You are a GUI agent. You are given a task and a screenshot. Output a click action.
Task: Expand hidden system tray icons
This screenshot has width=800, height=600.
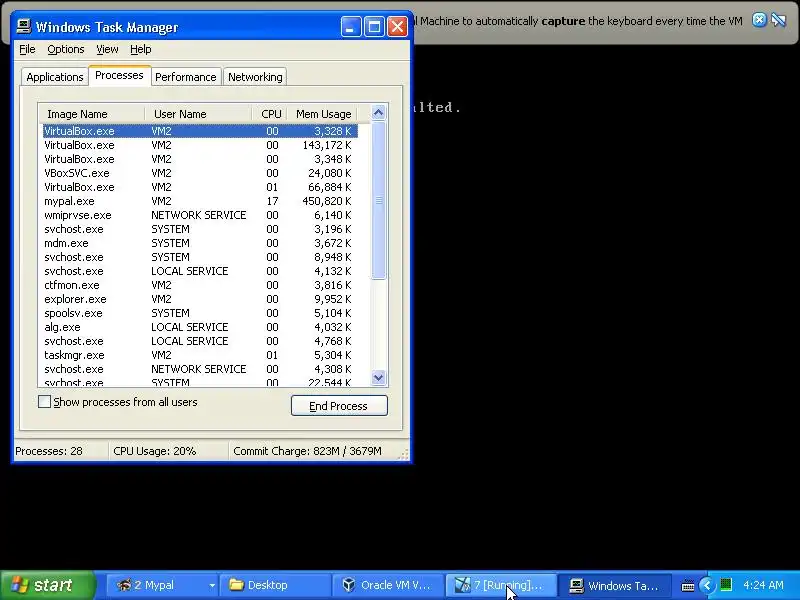(707, 585)
